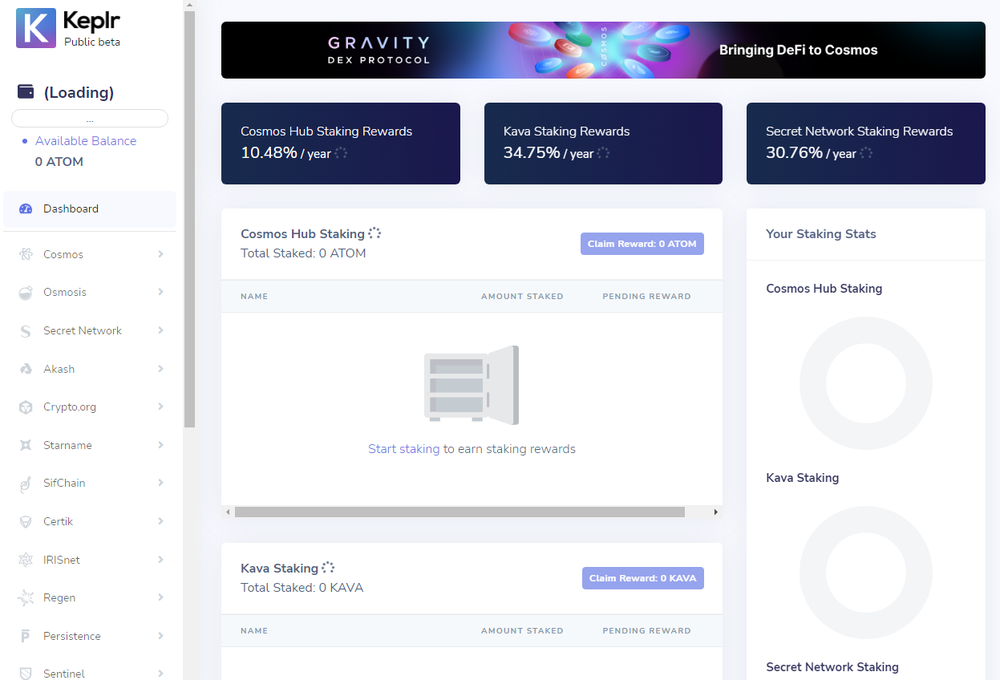Image resolution: width=1000 pixels, height=680 pixels.
Task: Click the Akash icon in sidebar
Action: [x=26, y=369]
